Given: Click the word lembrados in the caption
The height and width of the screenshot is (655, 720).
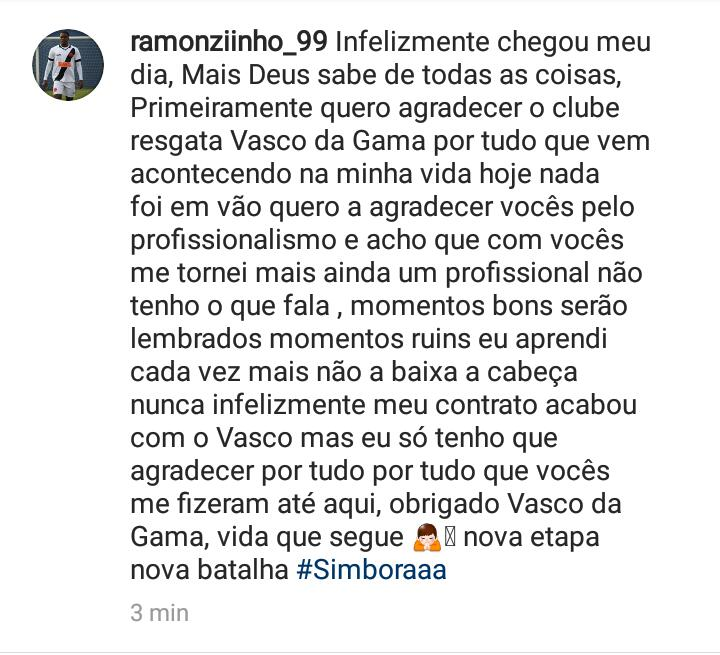Looking at the screenshot, I should click(x=196, y=339).
